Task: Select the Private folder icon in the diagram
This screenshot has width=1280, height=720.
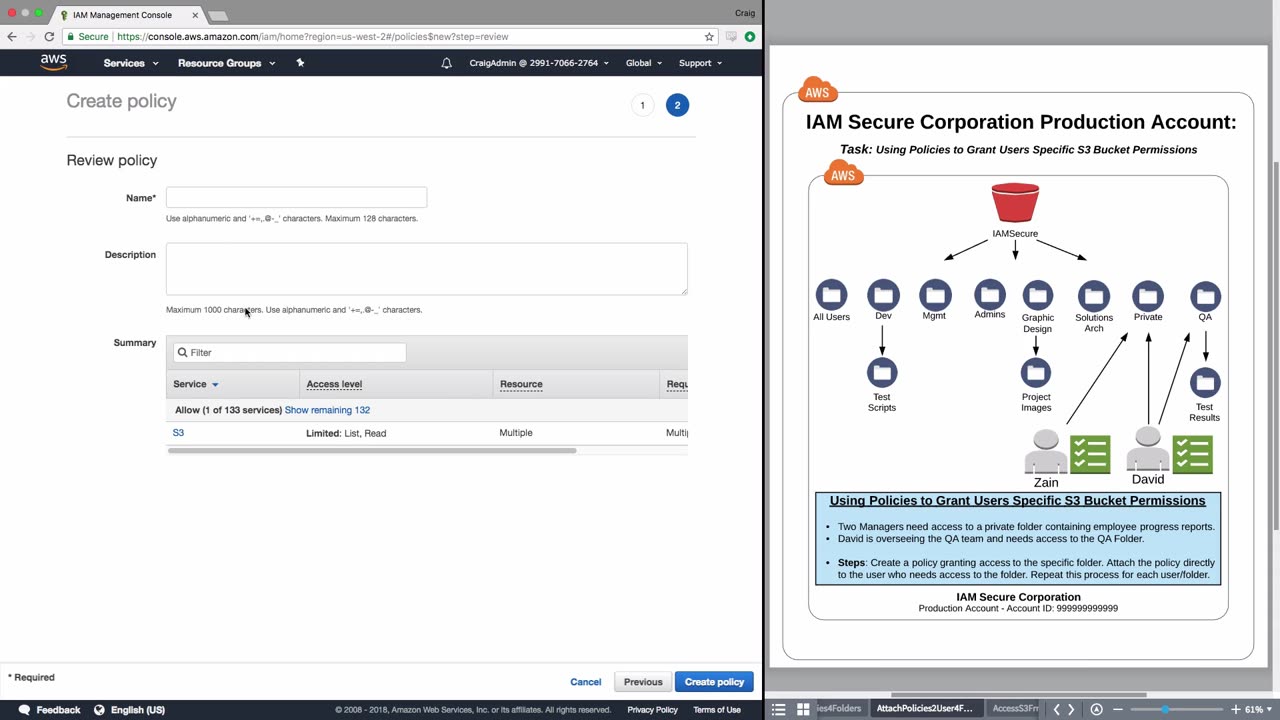Action: click(1148, 296)
